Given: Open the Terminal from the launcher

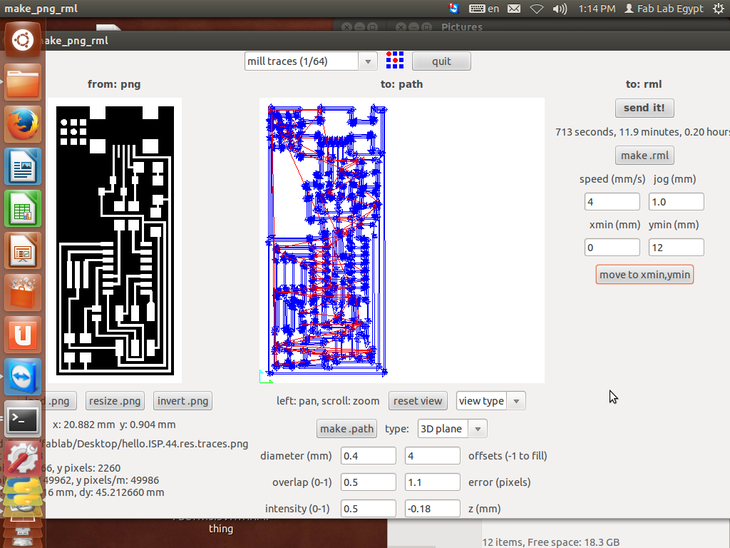Looking at the screenshot, I should (x=22, y=419).
